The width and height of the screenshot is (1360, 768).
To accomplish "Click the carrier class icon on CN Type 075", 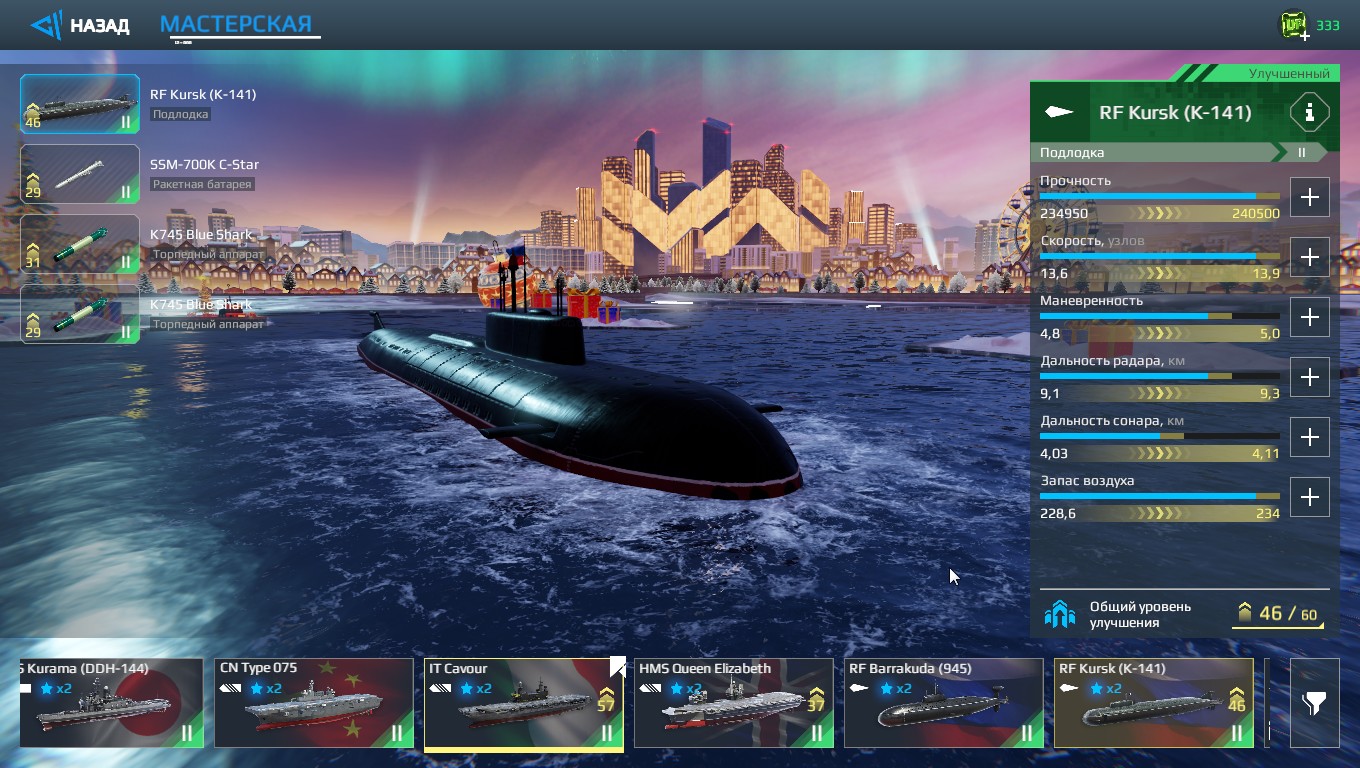I will click(x=231, y=689).
